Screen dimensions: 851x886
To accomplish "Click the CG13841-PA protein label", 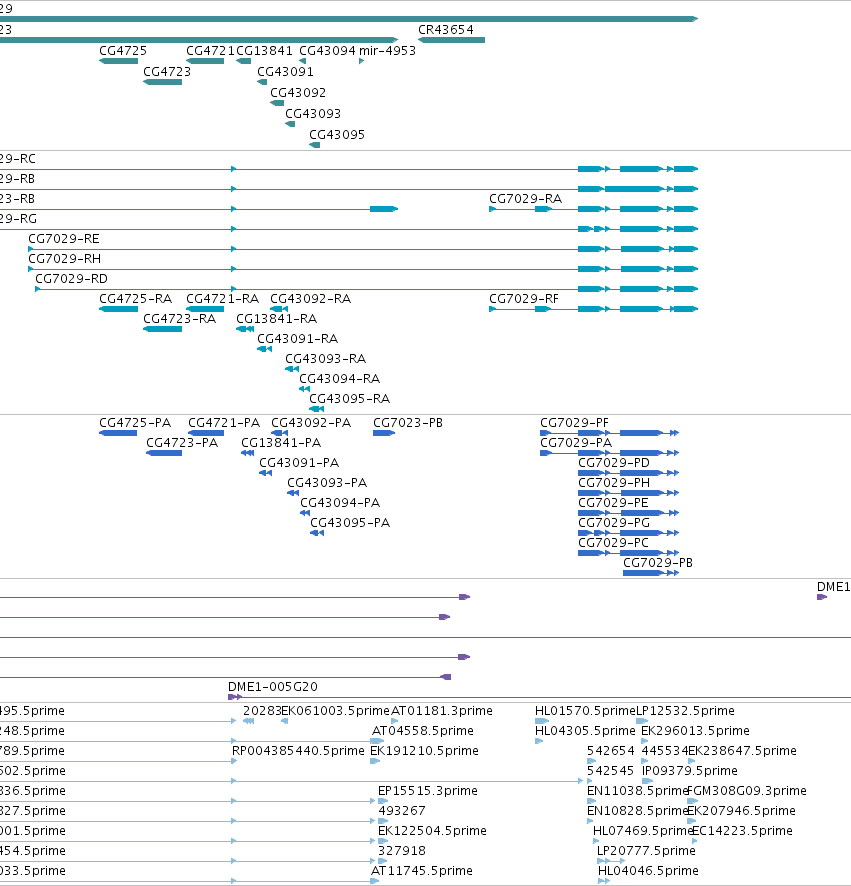I will 281,443.
